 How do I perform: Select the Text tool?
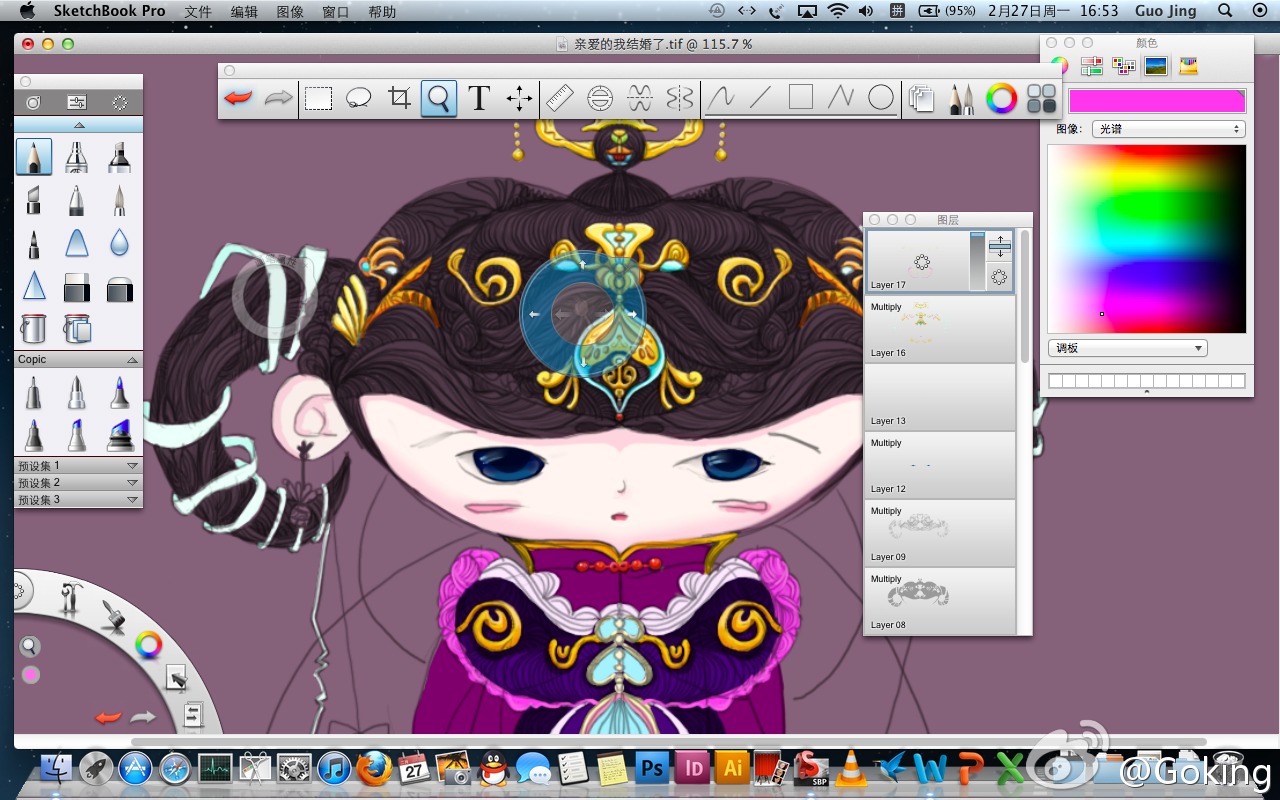click(479, 98)
